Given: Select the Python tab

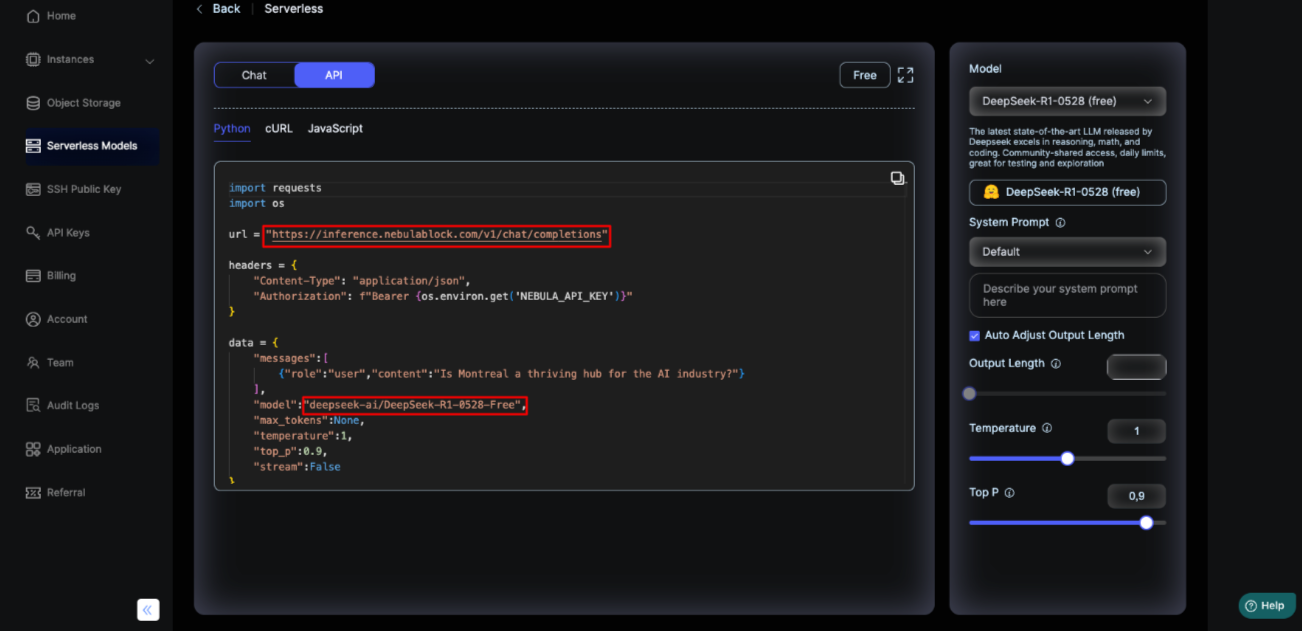Looking at the screenshot, I should [x=232, y=129].
